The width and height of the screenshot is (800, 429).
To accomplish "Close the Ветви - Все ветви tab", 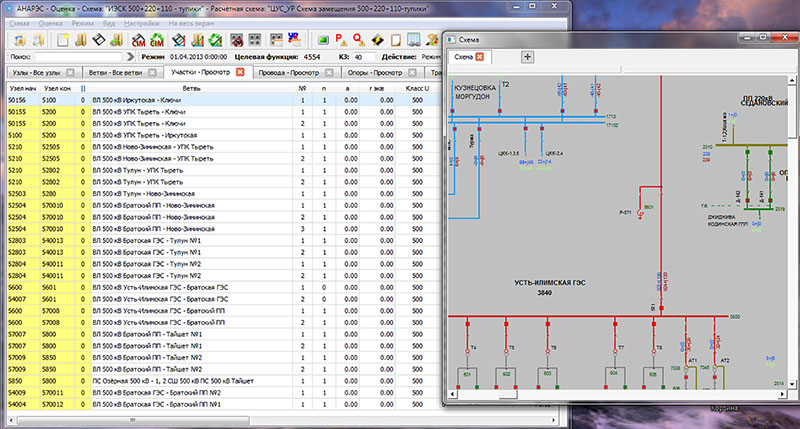I will pos(152,73).
